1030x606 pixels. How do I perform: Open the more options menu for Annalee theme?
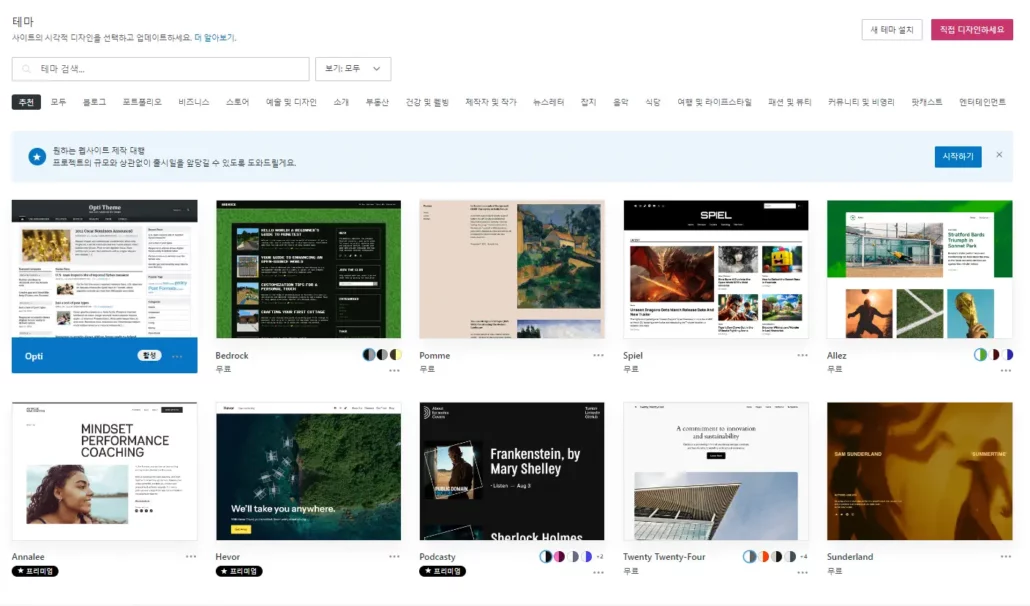(190, 556)
